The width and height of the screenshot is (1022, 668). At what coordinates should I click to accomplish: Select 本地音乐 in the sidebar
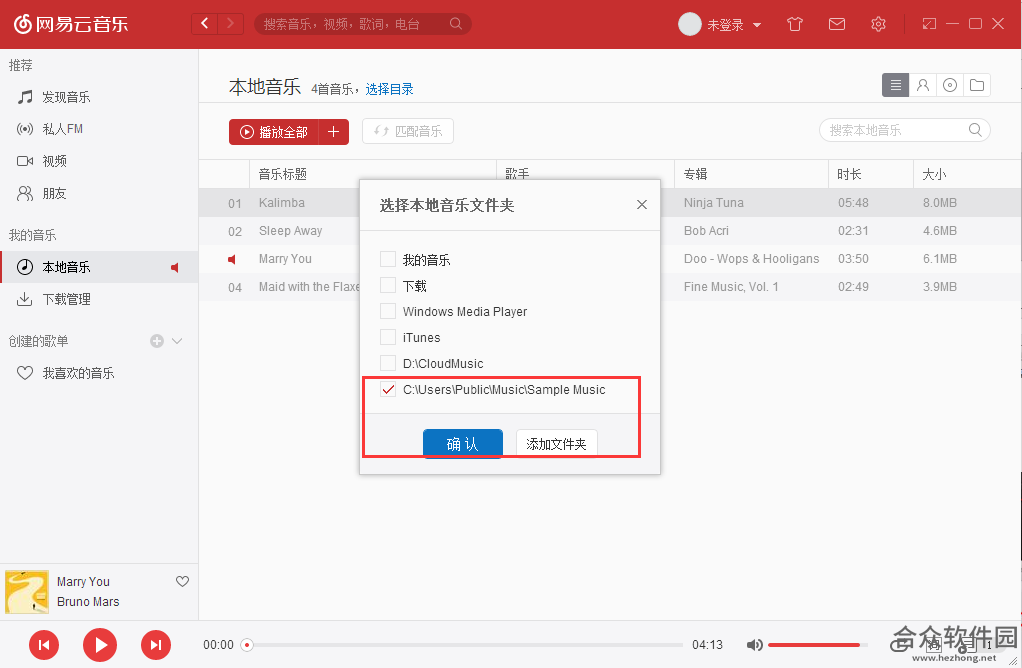point(98,267)
